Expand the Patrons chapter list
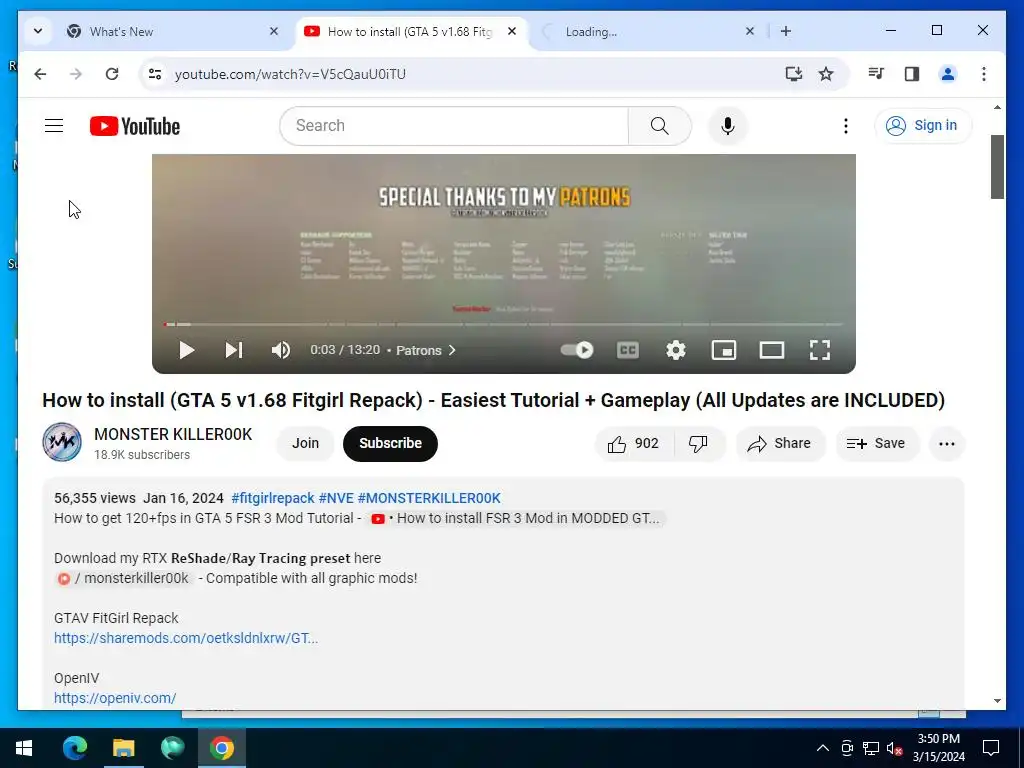The width and height of the screenshot is (1024, 768). coord(425,350)
